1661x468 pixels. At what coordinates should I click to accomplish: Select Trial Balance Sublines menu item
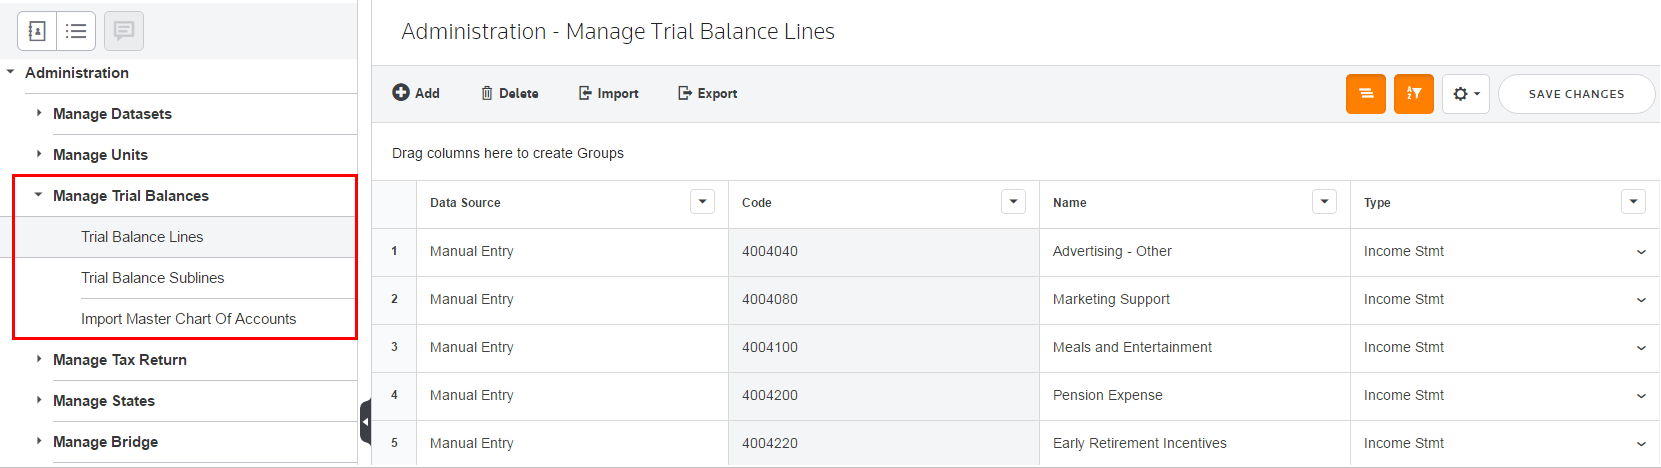[152, 278]
